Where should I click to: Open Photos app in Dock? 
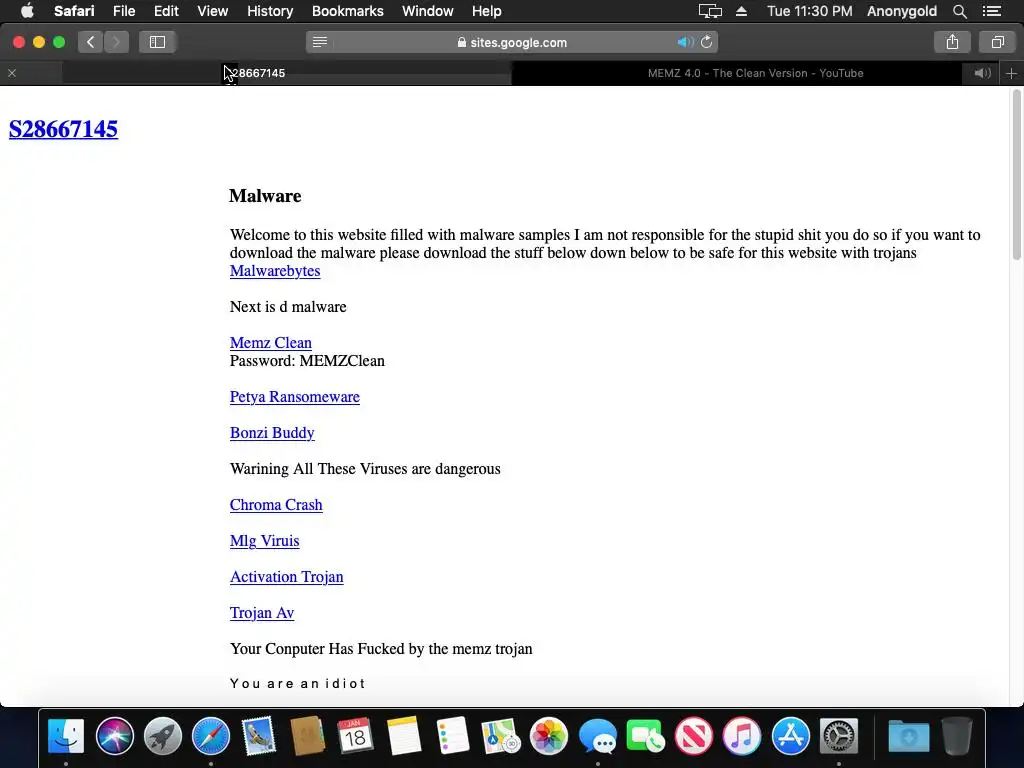tap(549, 736)
